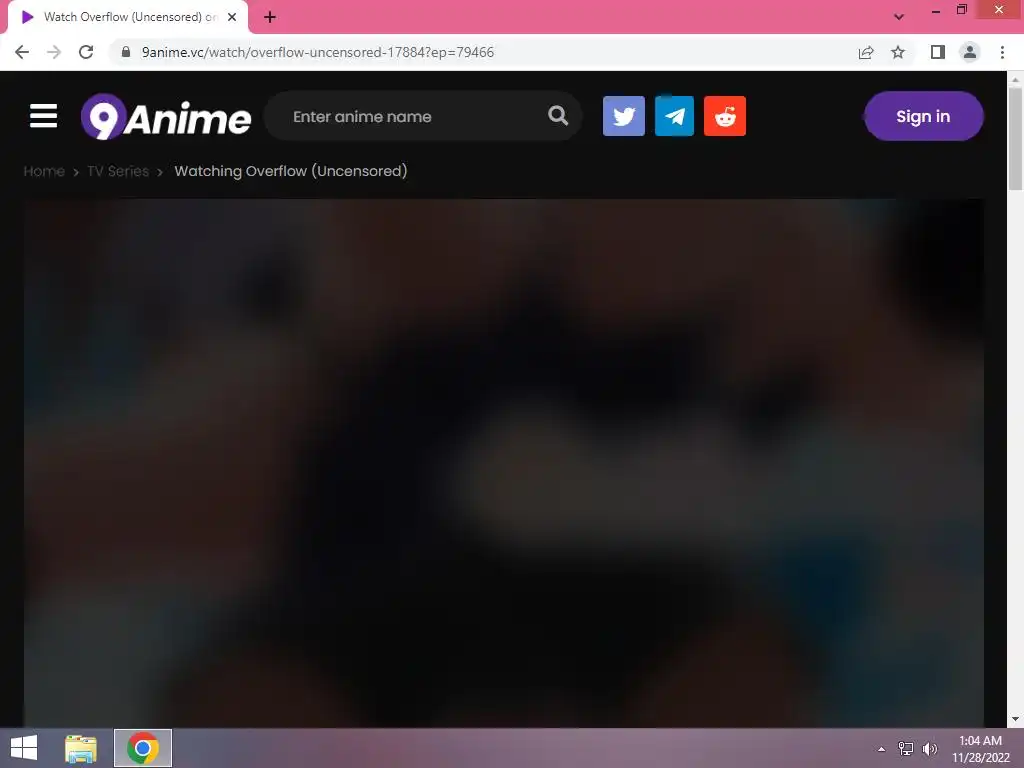Click the blurred video player area
The width and height of the screenshot is (1024, 768).
coord(504,462)
